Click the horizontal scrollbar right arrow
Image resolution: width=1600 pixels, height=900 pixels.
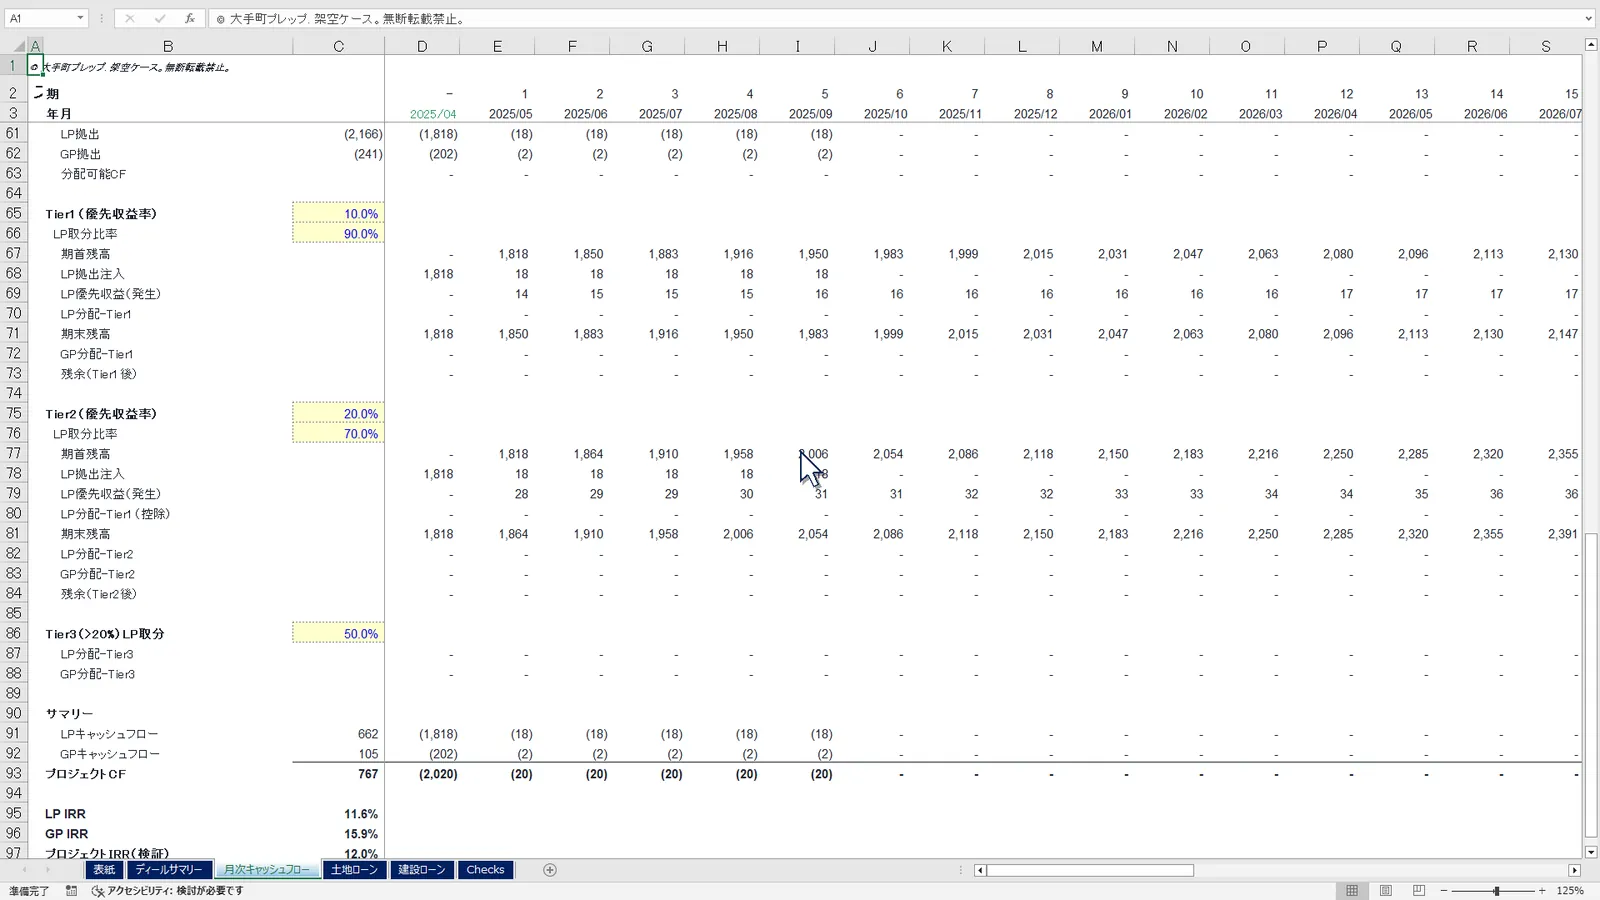(x=1574, y=870)
